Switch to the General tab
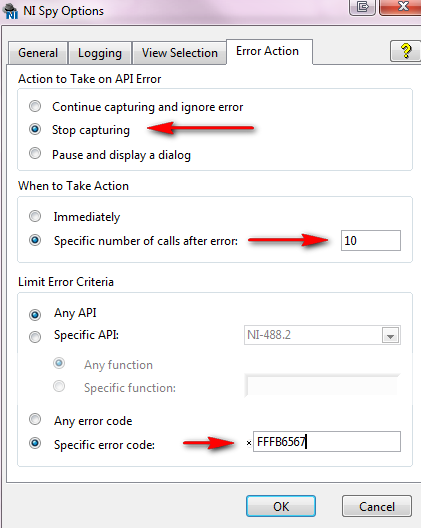This screenshot has width=421, height=528. (38, 53)
